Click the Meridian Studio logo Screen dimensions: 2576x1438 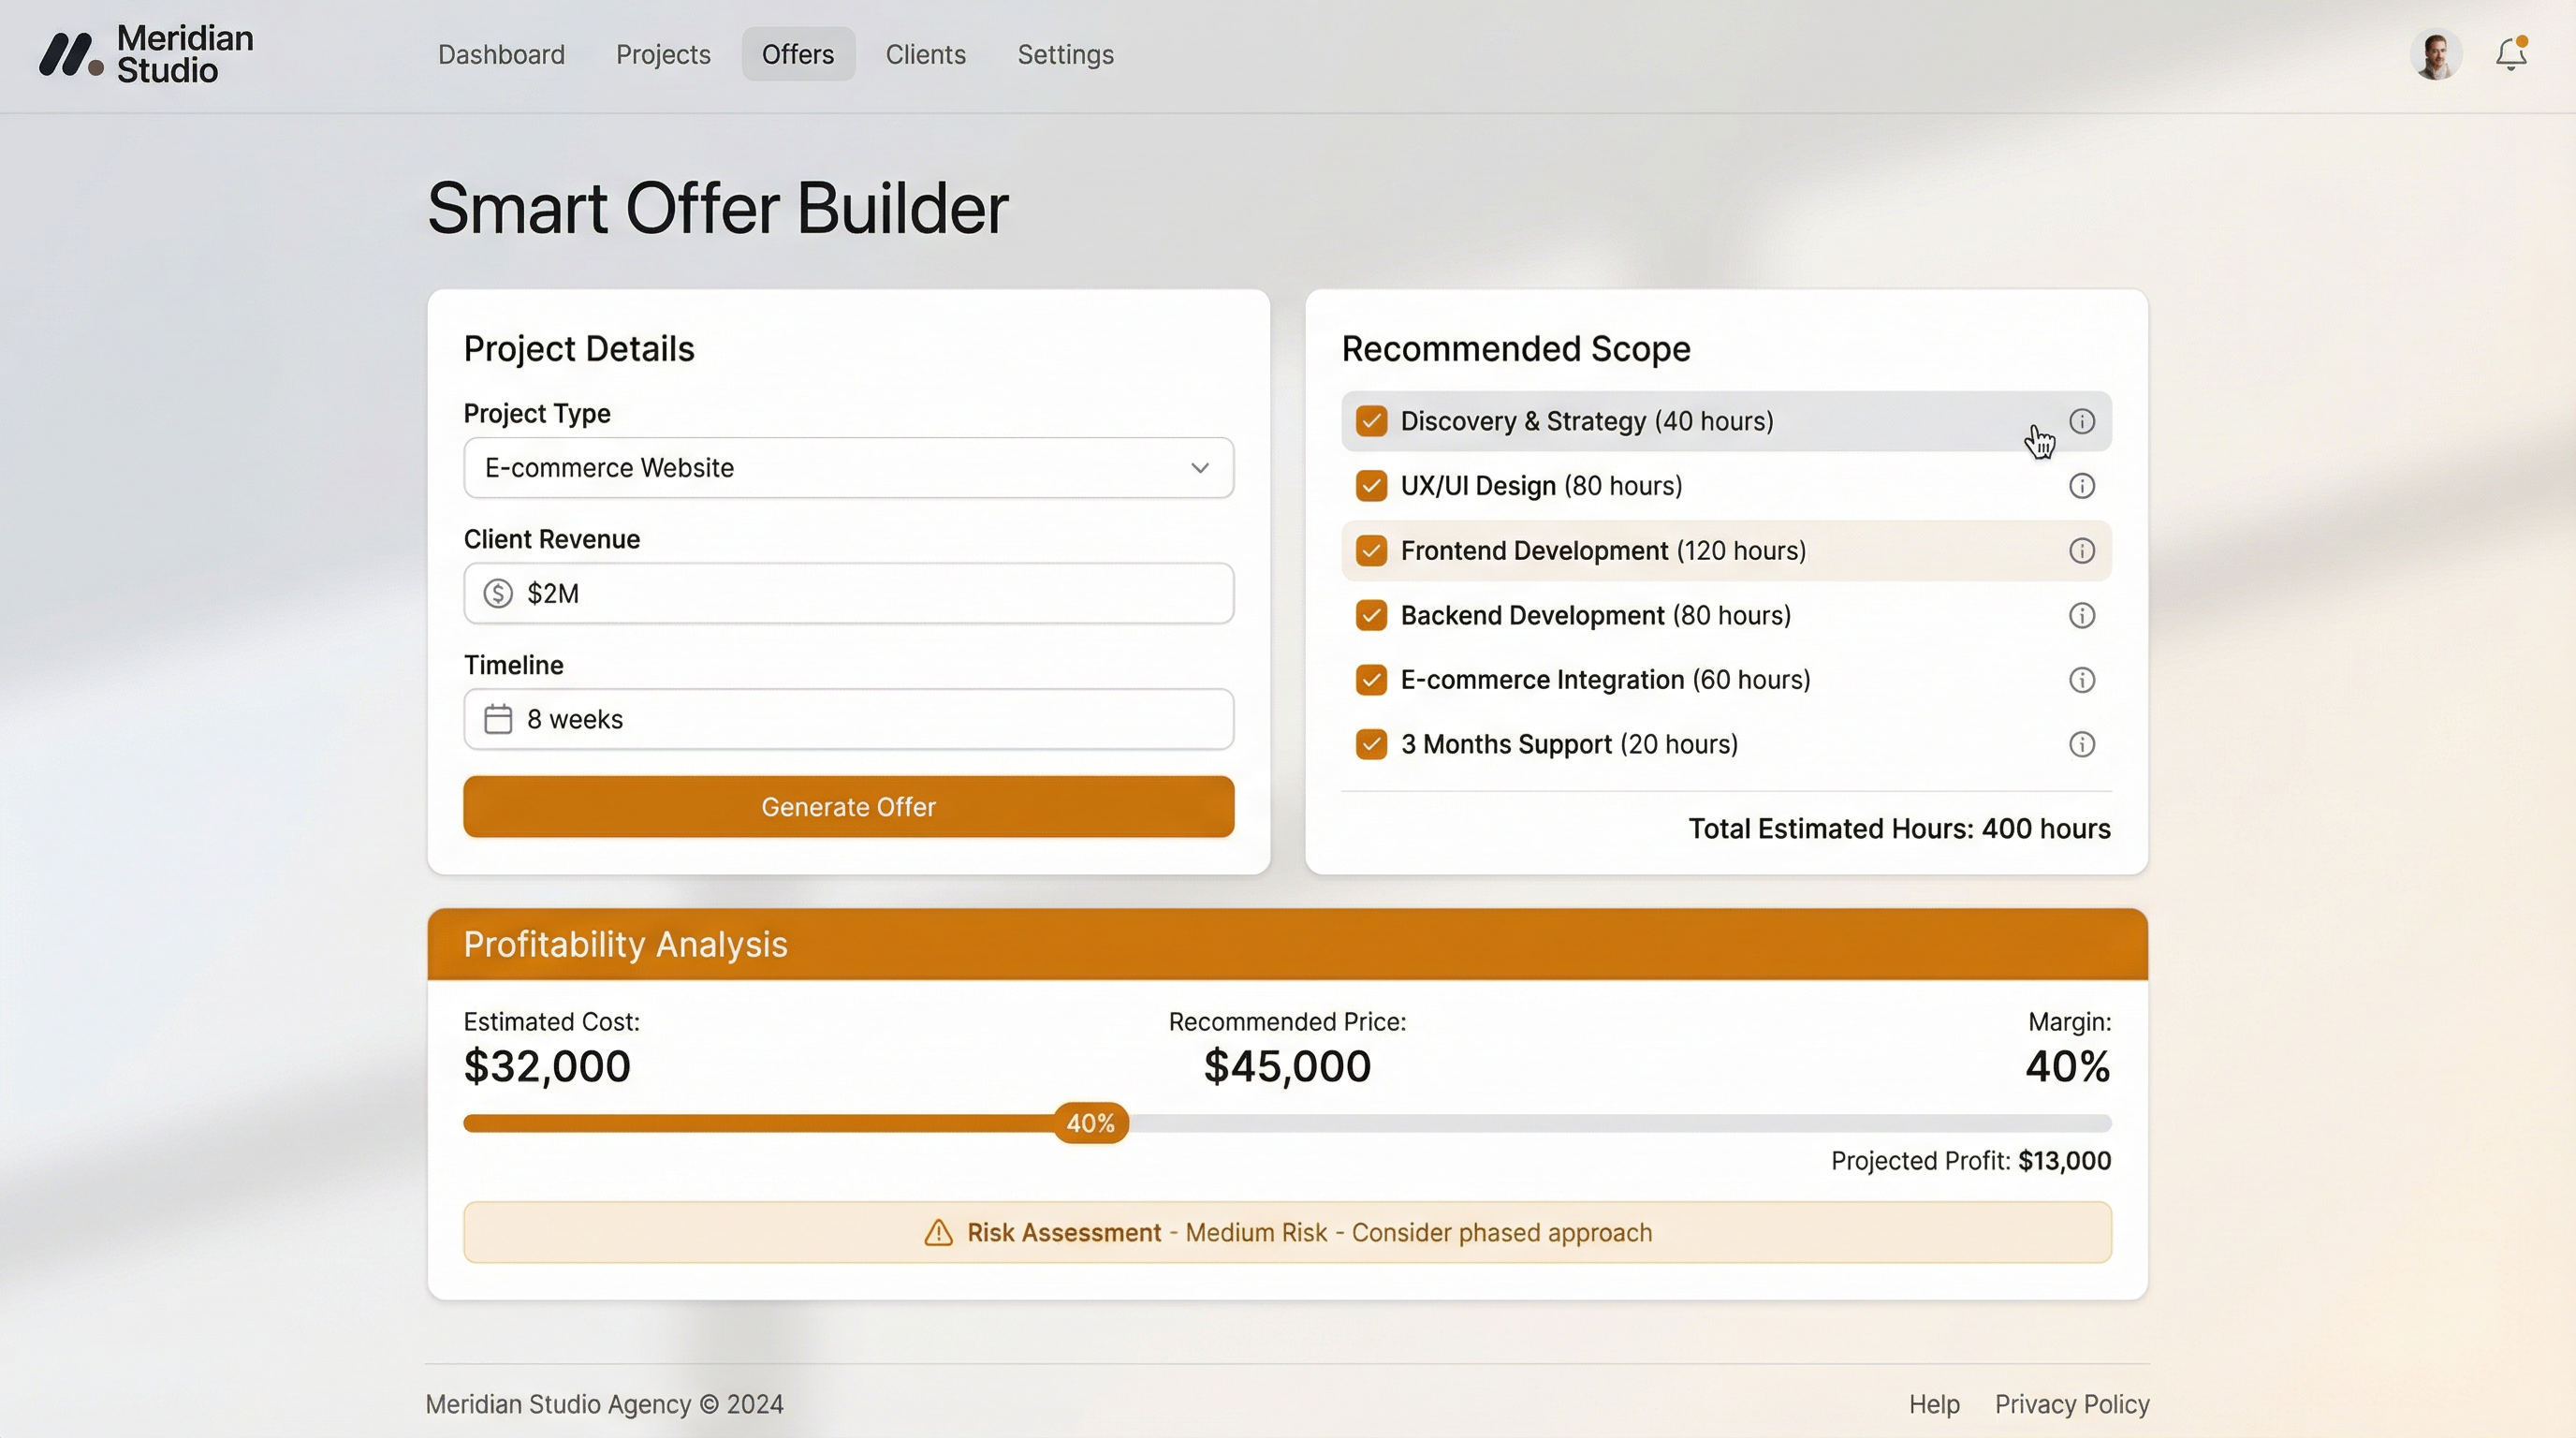146,55
